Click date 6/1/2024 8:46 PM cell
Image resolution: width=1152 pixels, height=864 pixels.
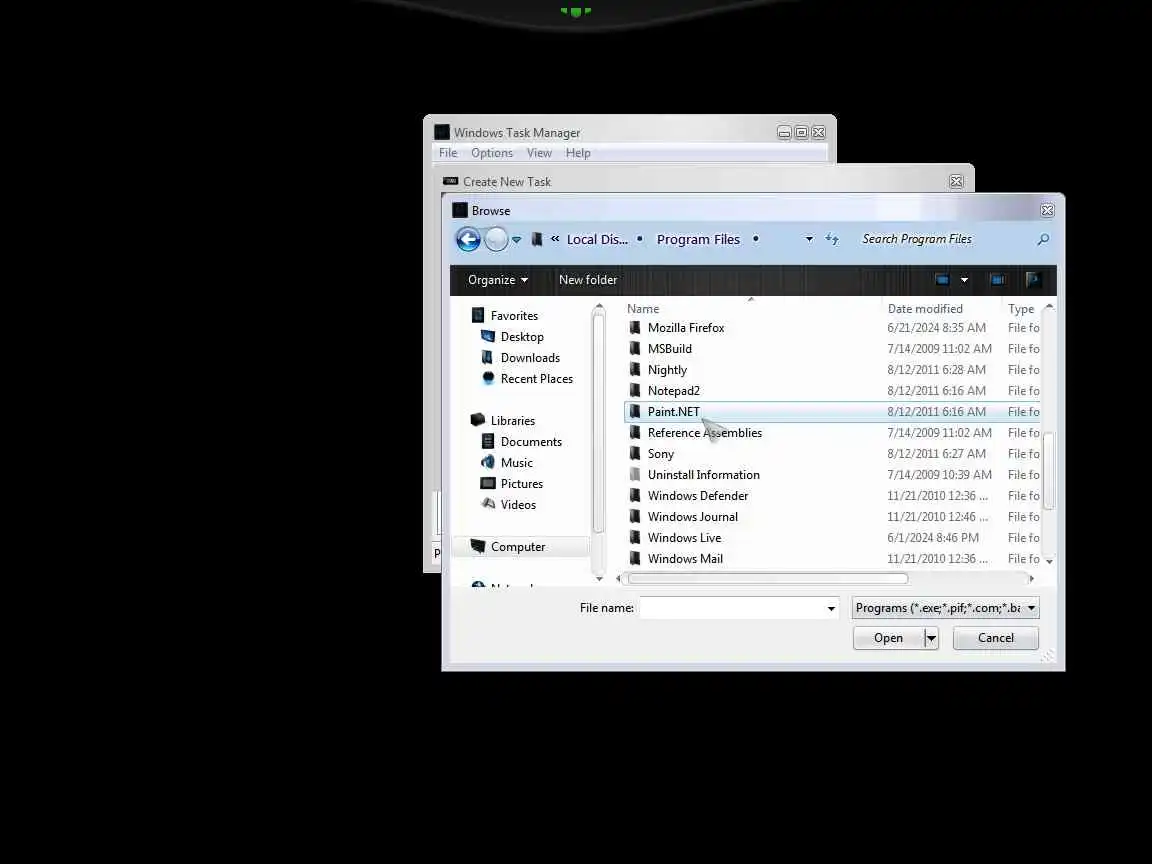[932, 538]
